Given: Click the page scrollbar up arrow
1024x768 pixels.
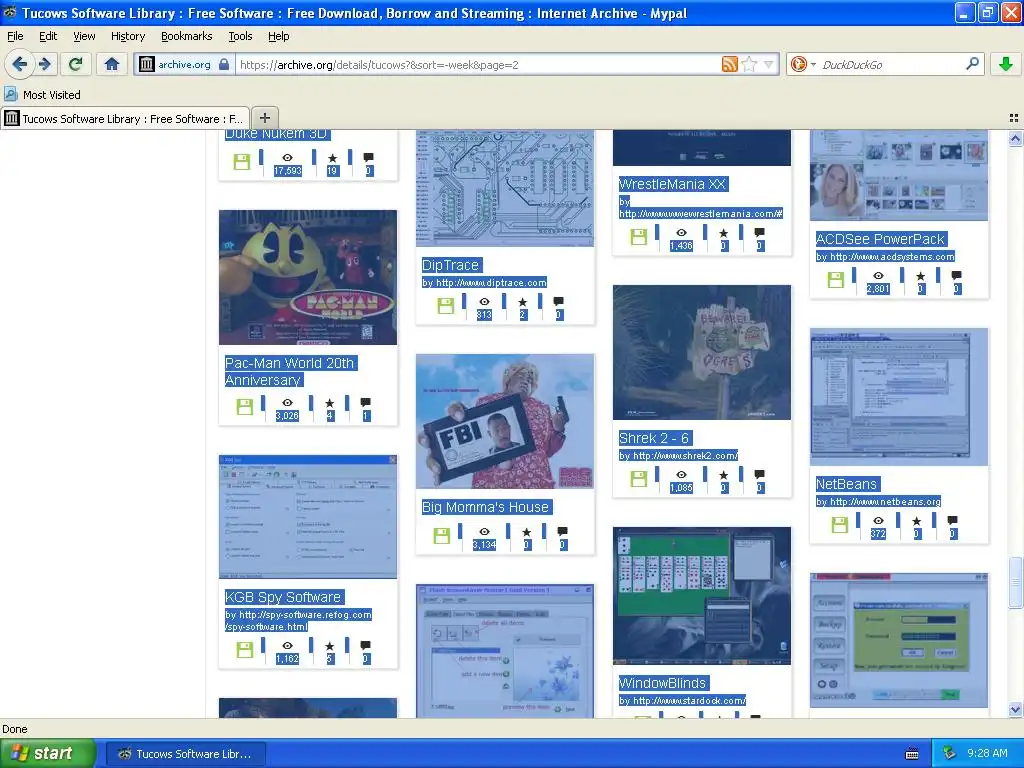Looking at the screenshot, I should [1015, 138].
